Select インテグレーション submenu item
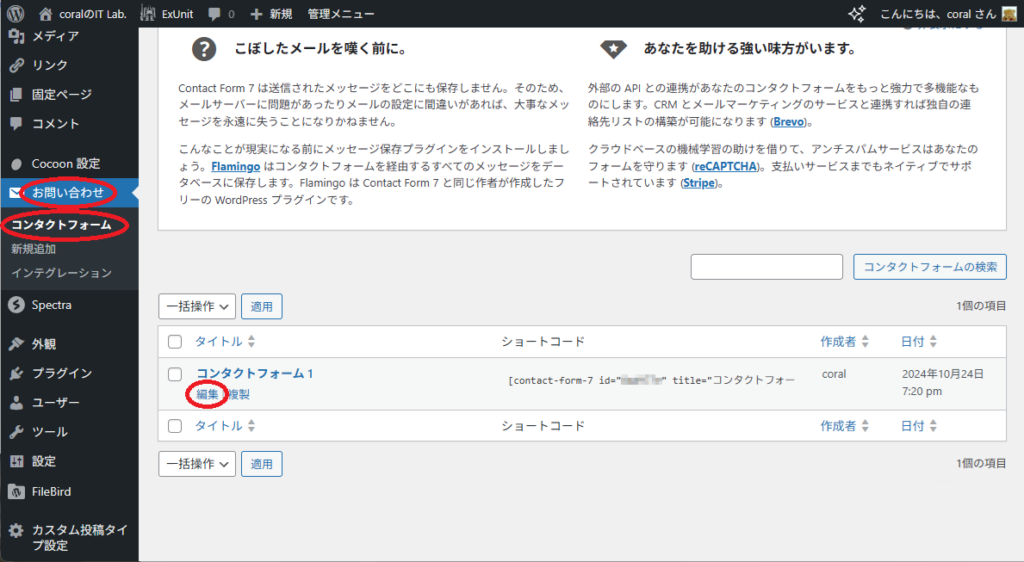The image size is (1024, 562). (x=61, y=273)
